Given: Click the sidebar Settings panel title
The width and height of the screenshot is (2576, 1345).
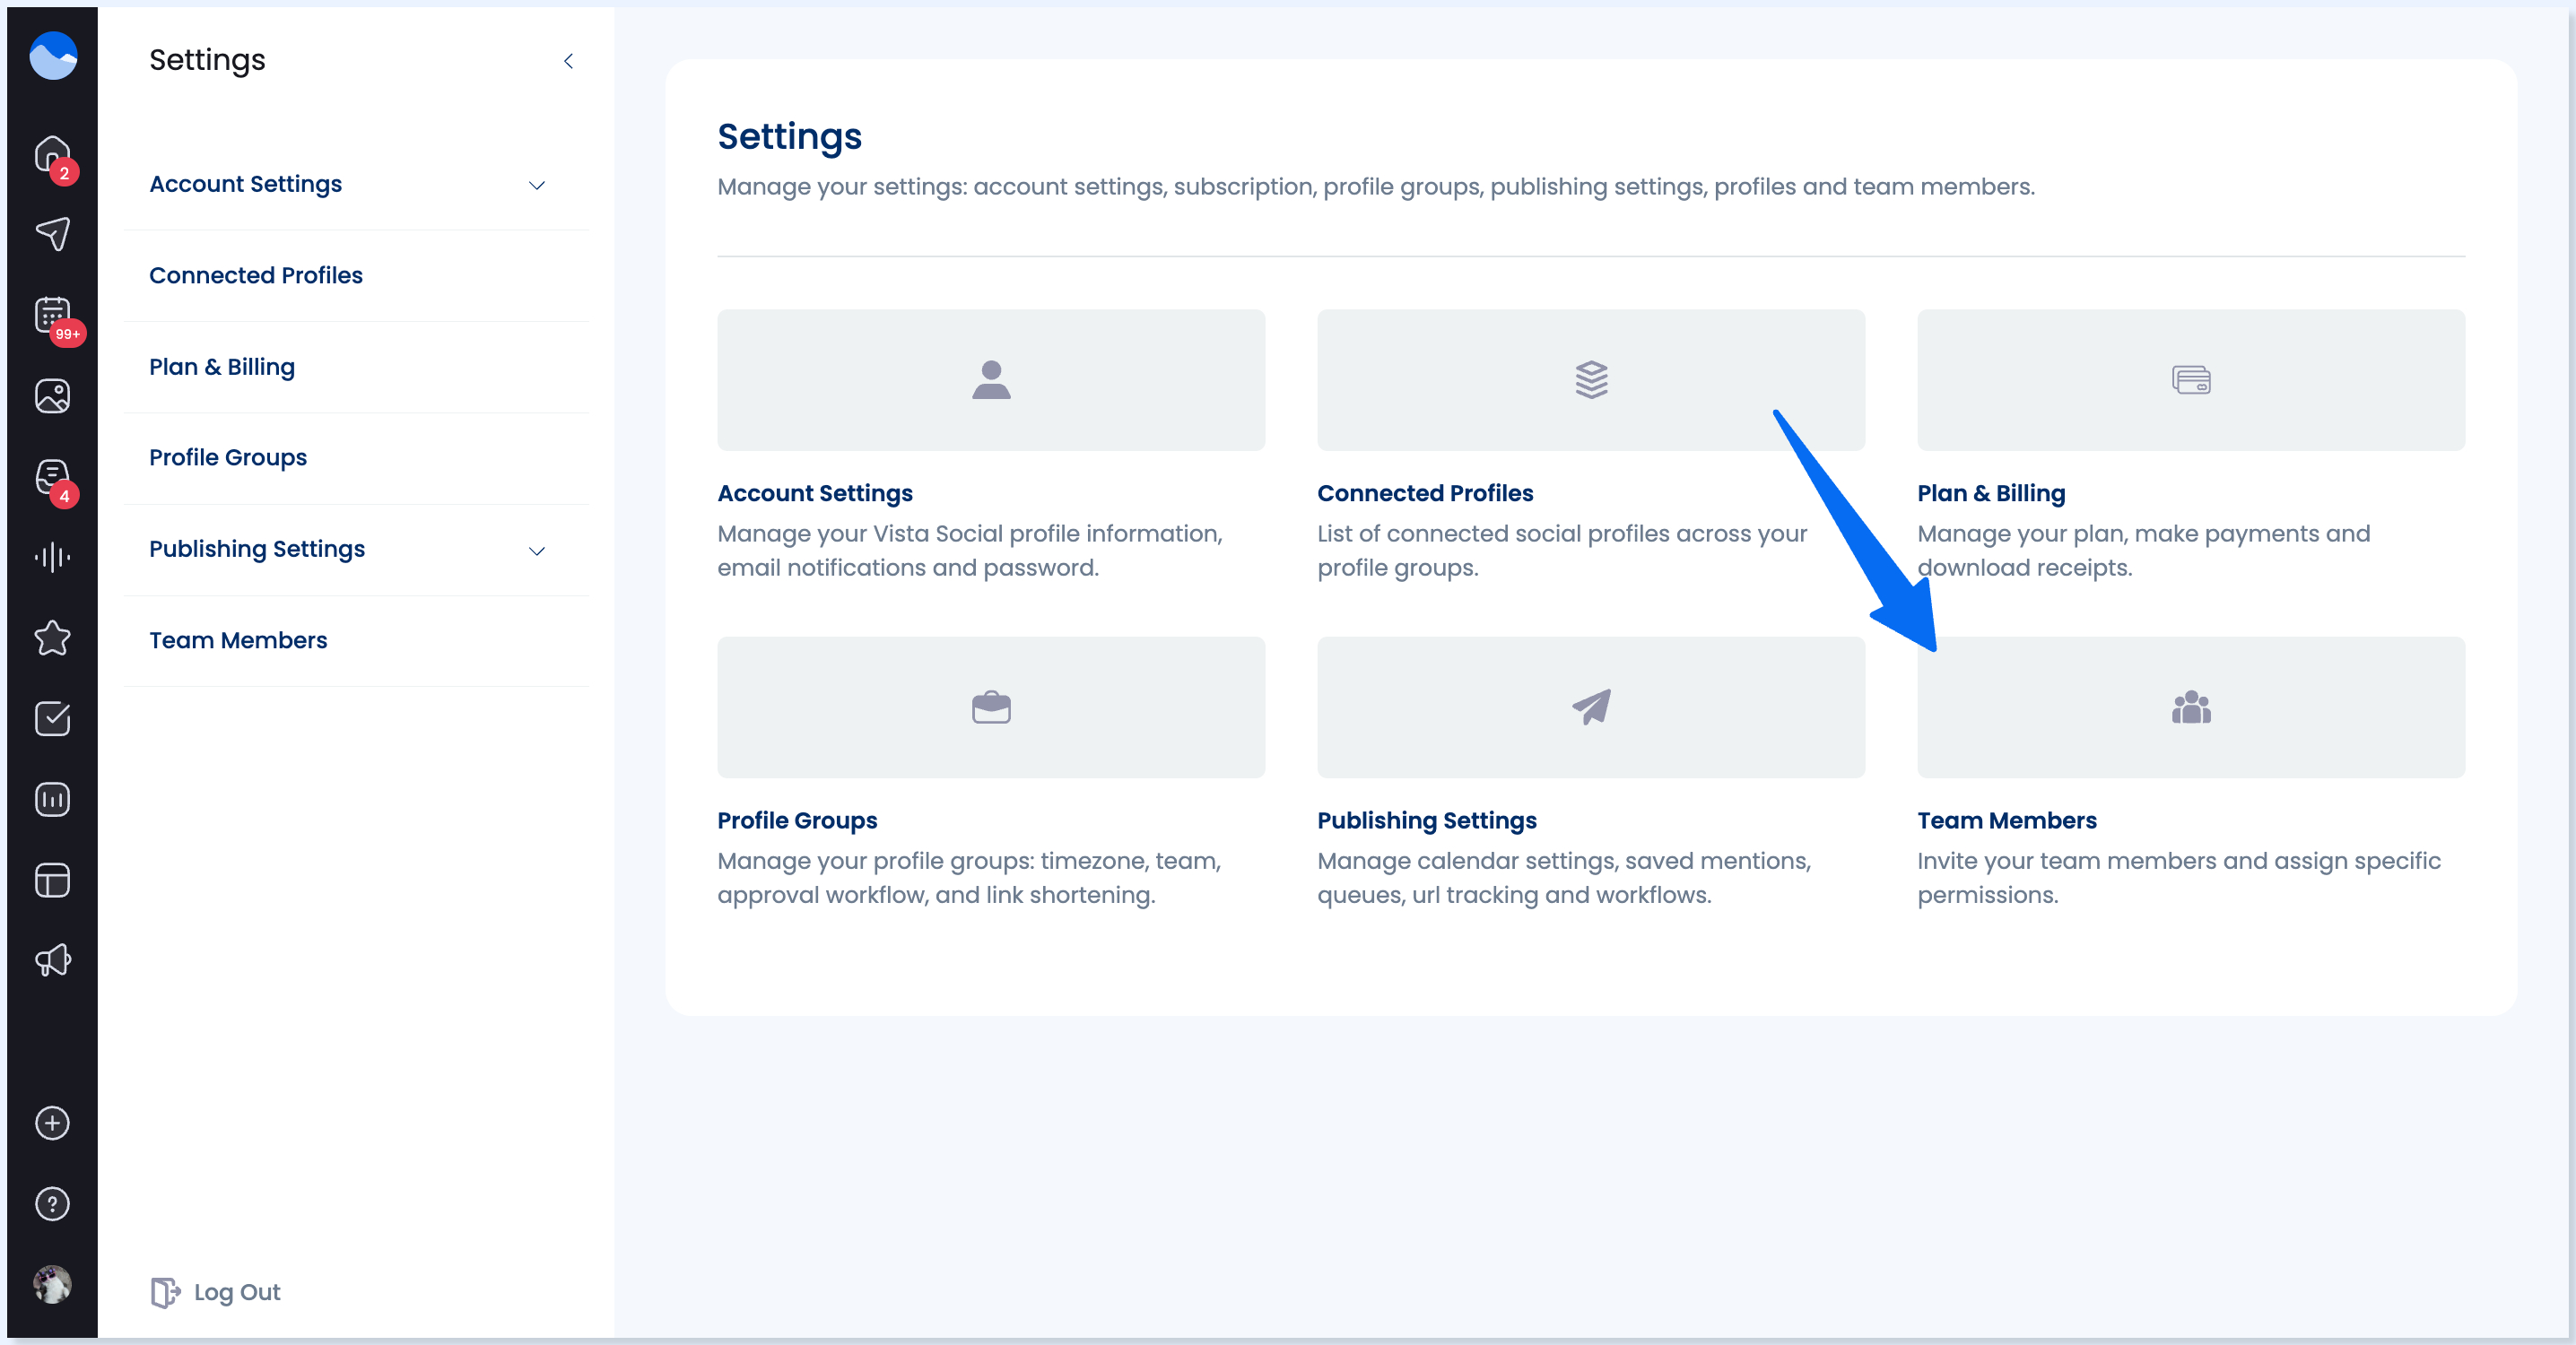Looking at the screenshot, I should pos(207,60).
